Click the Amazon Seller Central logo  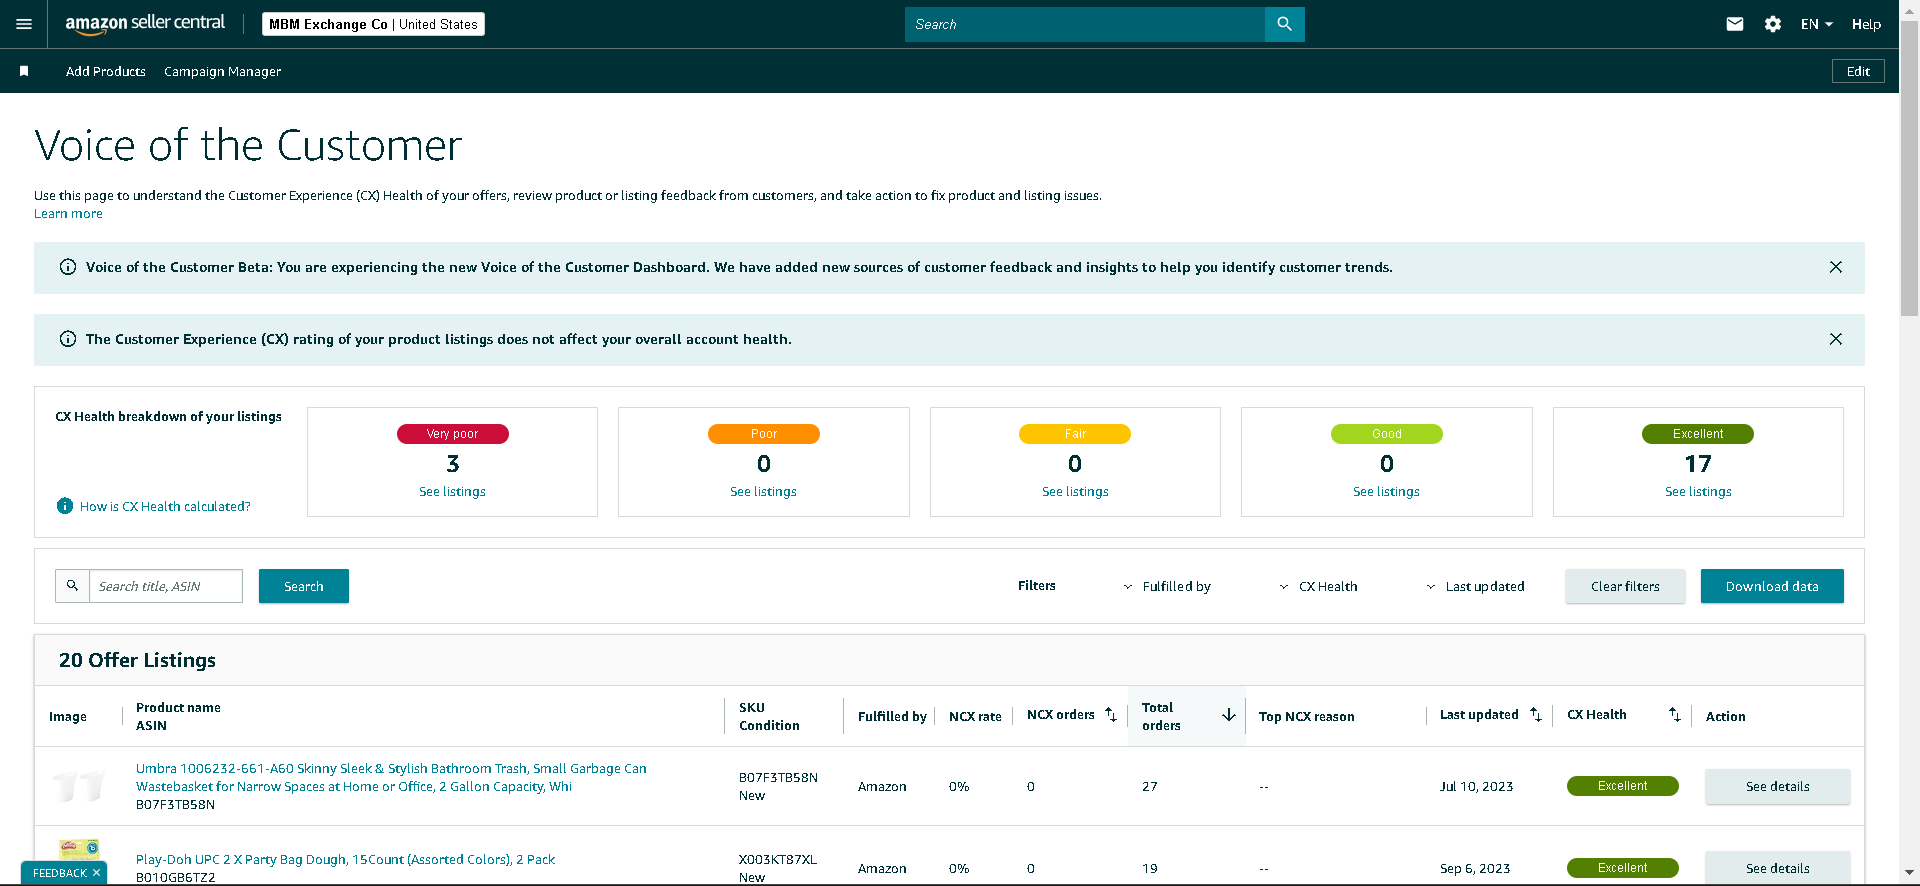pos(145,24)
